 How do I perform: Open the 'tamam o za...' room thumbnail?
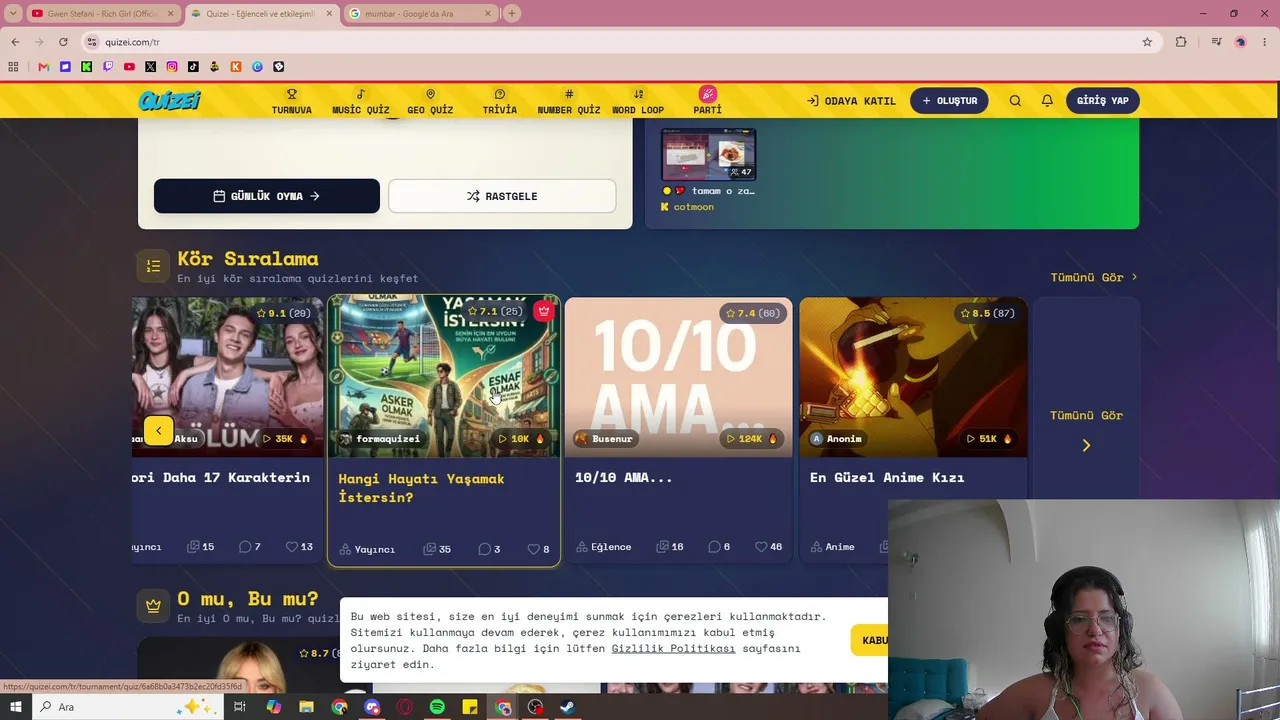(708, 154)
